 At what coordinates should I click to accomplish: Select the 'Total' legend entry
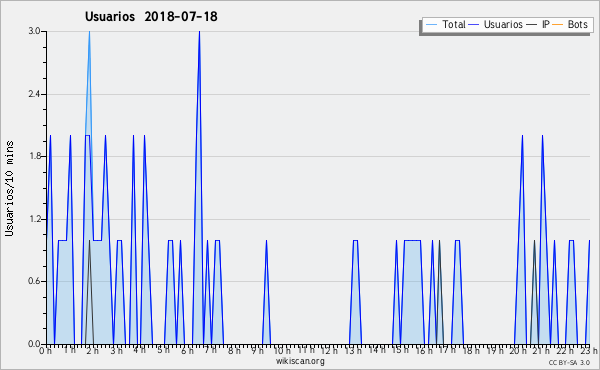tap(445, 24)
